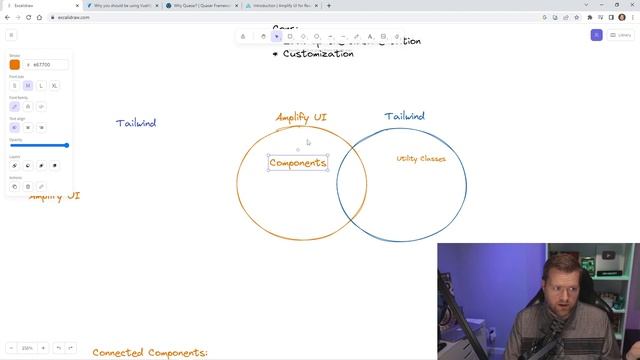The height and width of the screenshot is (360, 640).
Task: Select the Ellipse tool
Action: tap(317, 37)
